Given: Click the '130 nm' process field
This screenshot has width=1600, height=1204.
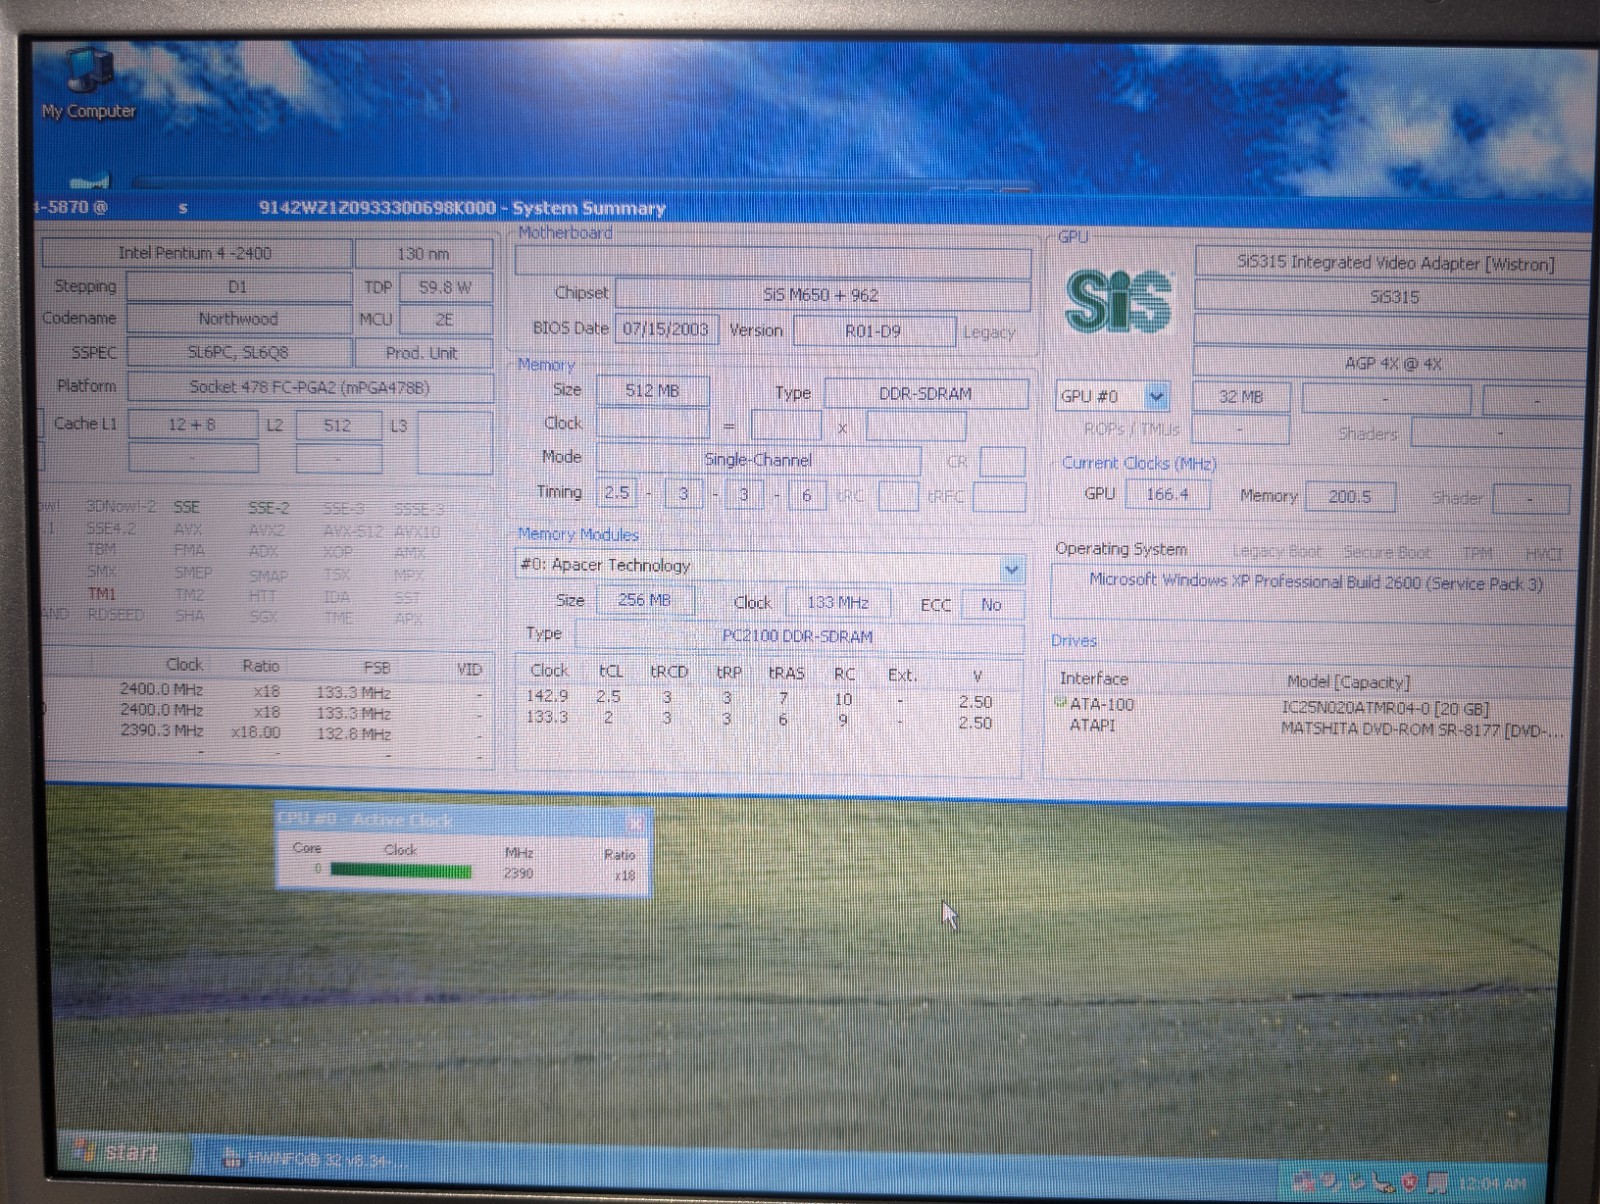Looking at the screenshot, I should point(424,254).
